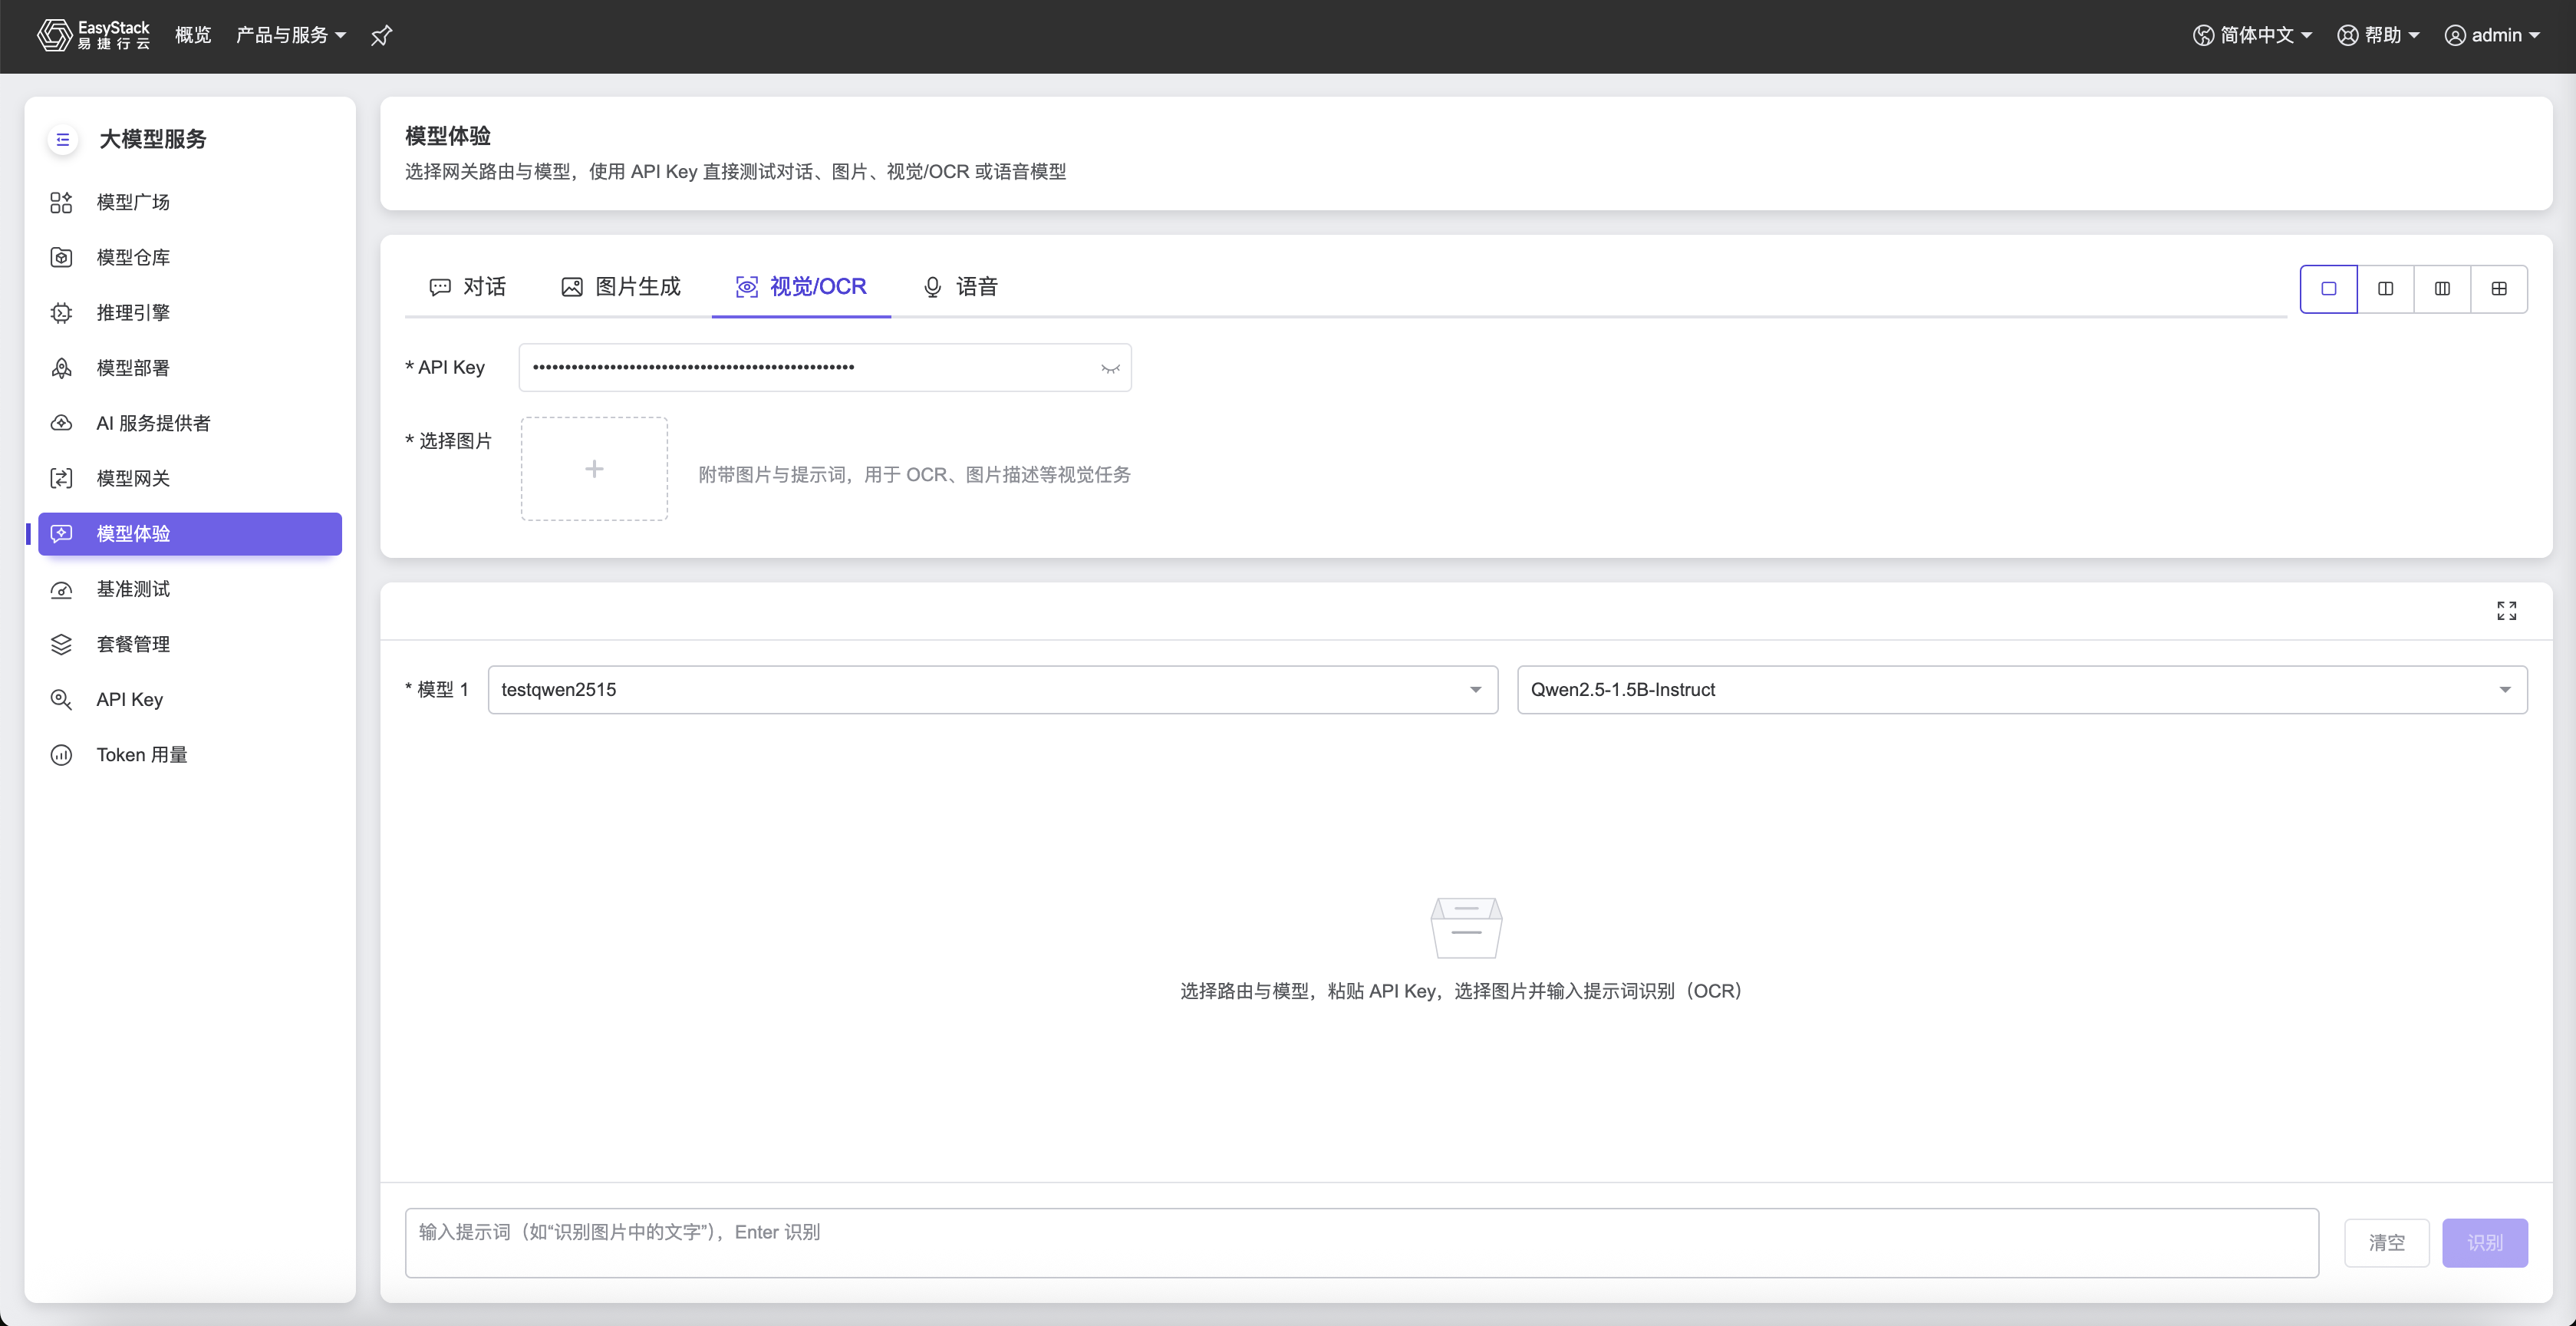
Task: Switch to four-grid layout view
Action: 2499,289
